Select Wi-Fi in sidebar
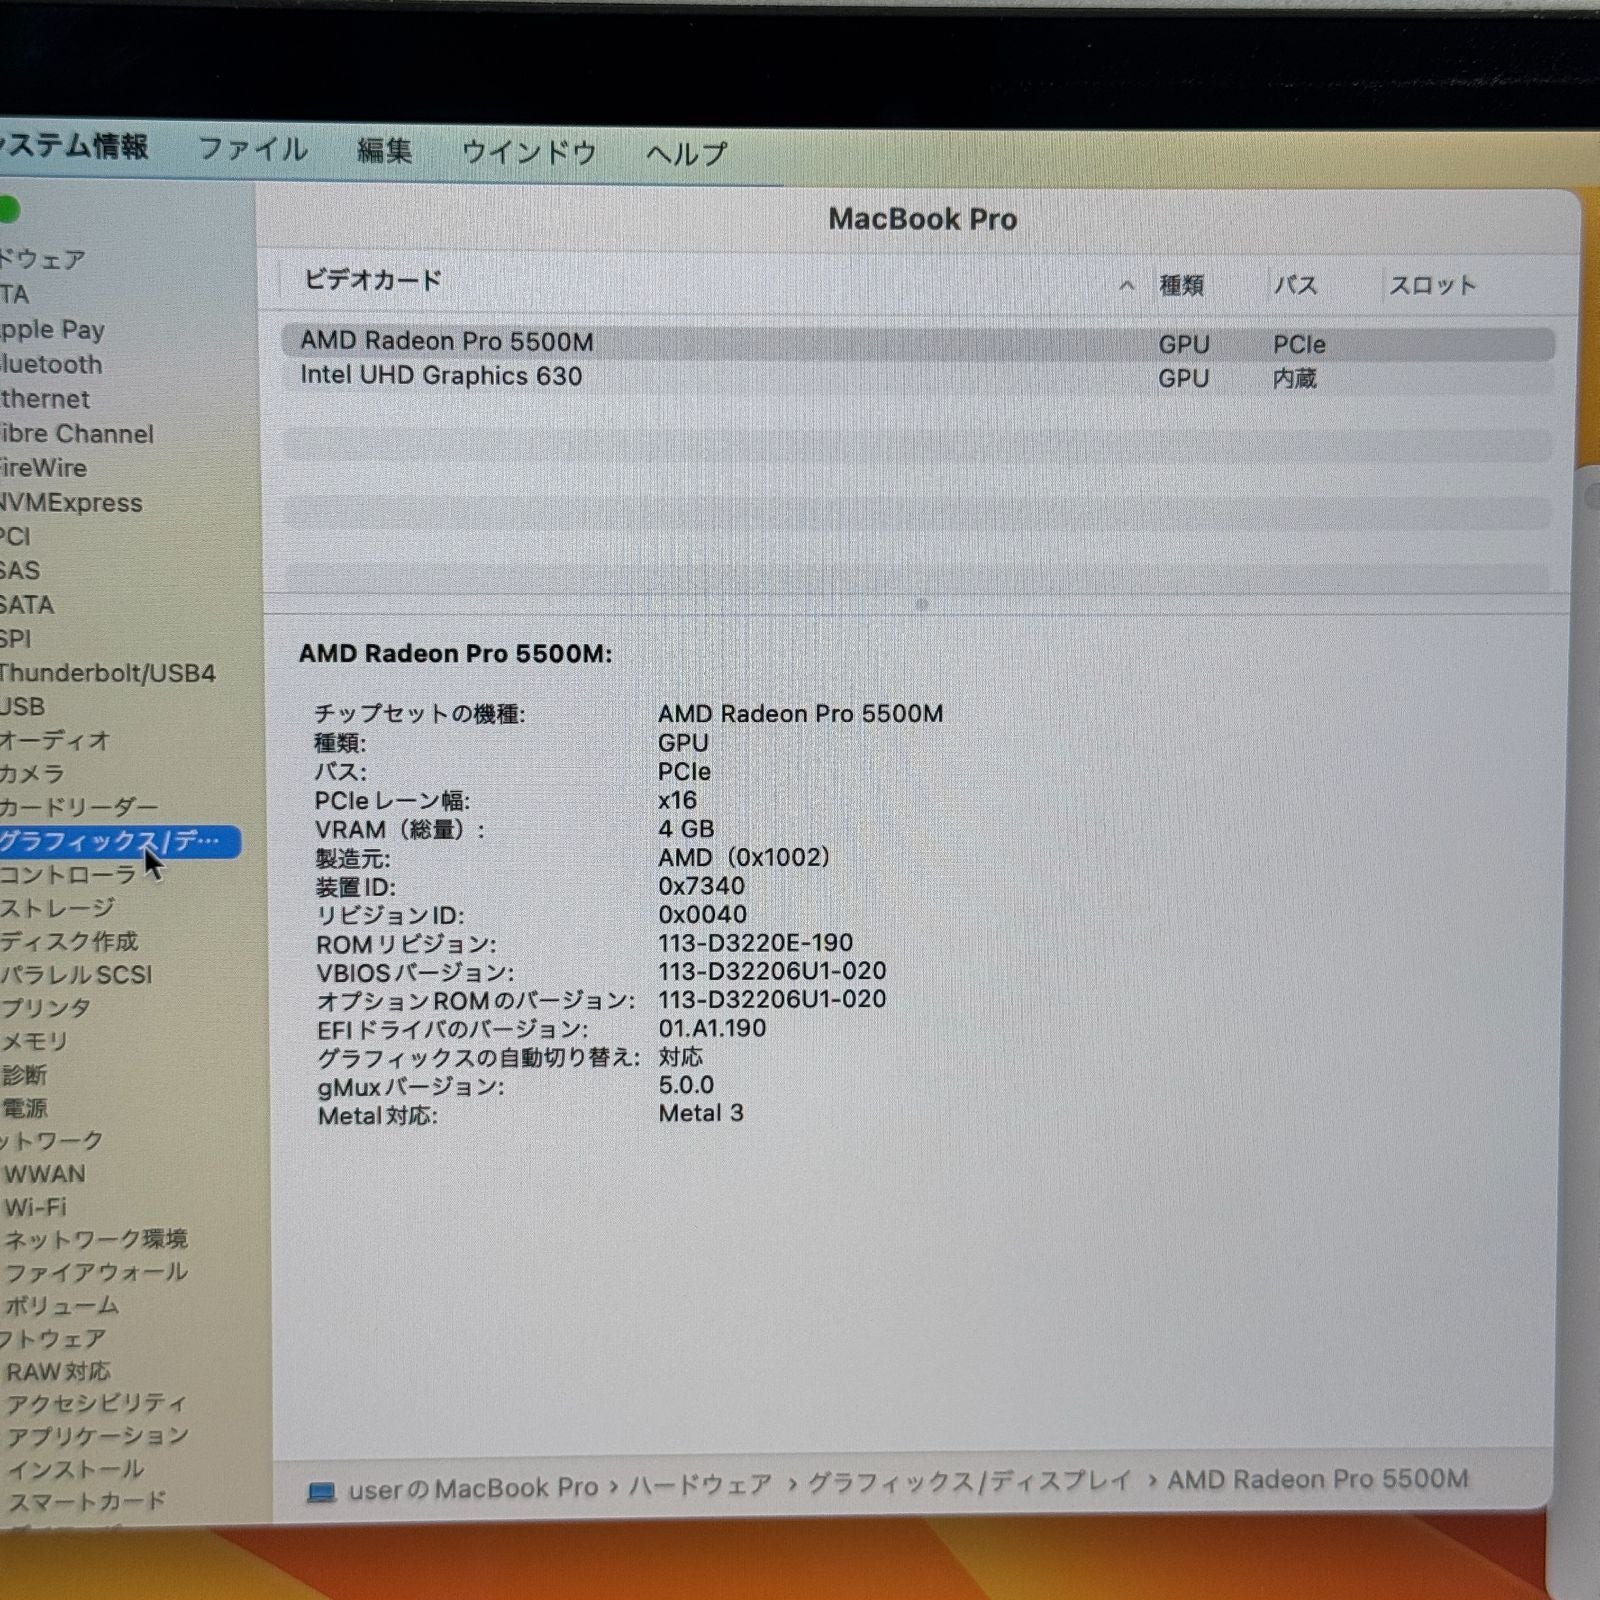Viewport: 1600px width, 1600px height. tap(35, 1207)
